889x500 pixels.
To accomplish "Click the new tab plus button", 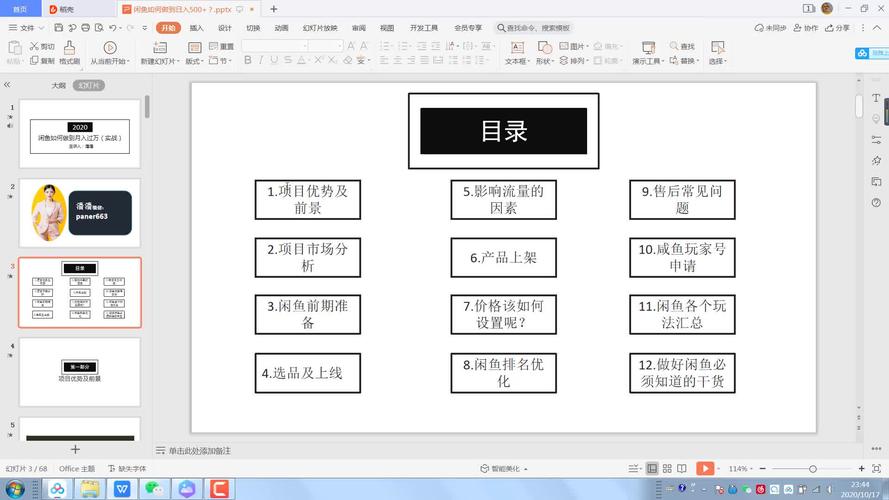I will pos(273,9).
